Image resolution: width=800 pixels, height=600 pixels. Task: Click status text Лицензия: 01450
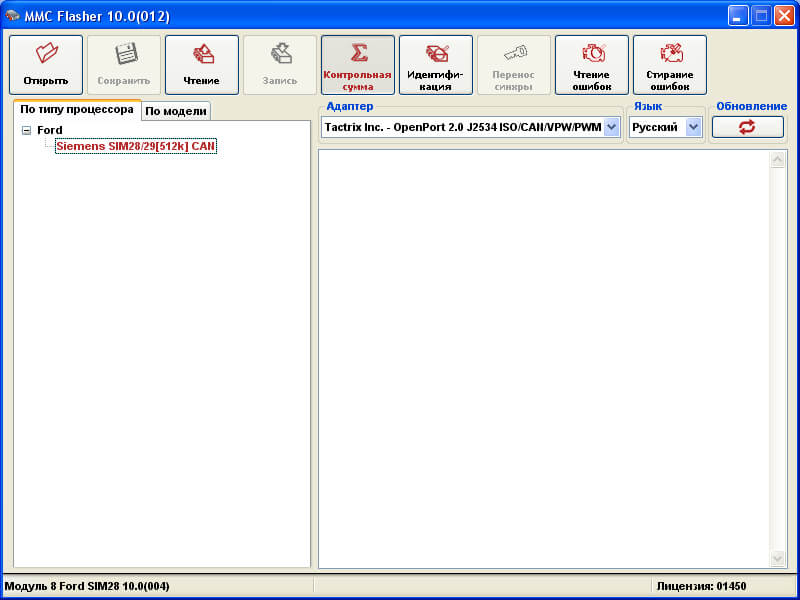pyautogui.click(x=702, y=586)
